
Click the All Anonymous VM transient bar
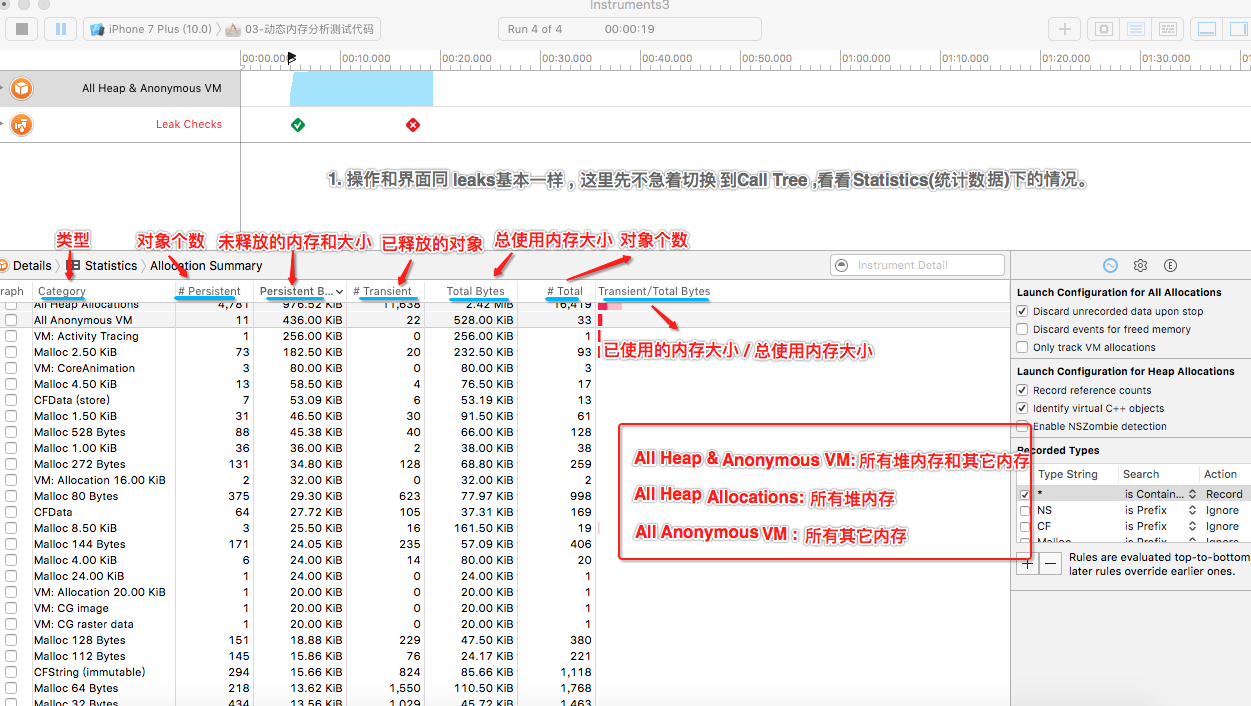[x=600, y=320]
